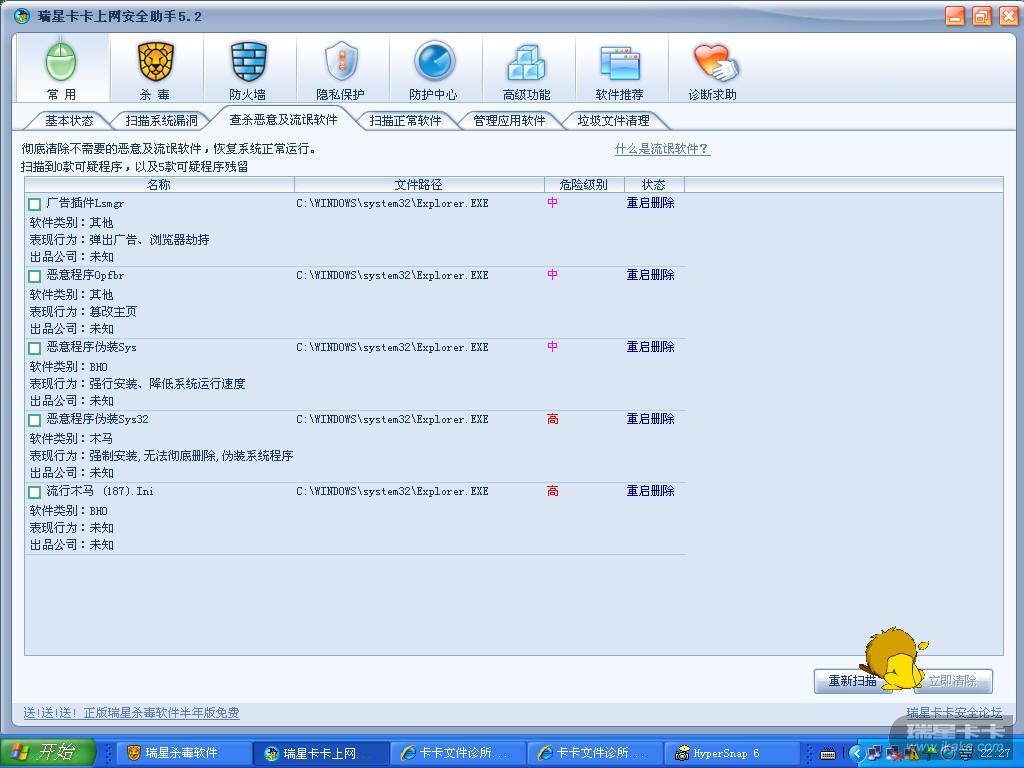Viewport: 1024px width, 768px height.
Task: Click the 立即清除 clean now button
Action: pyautogui.click(x=953, y=681)
